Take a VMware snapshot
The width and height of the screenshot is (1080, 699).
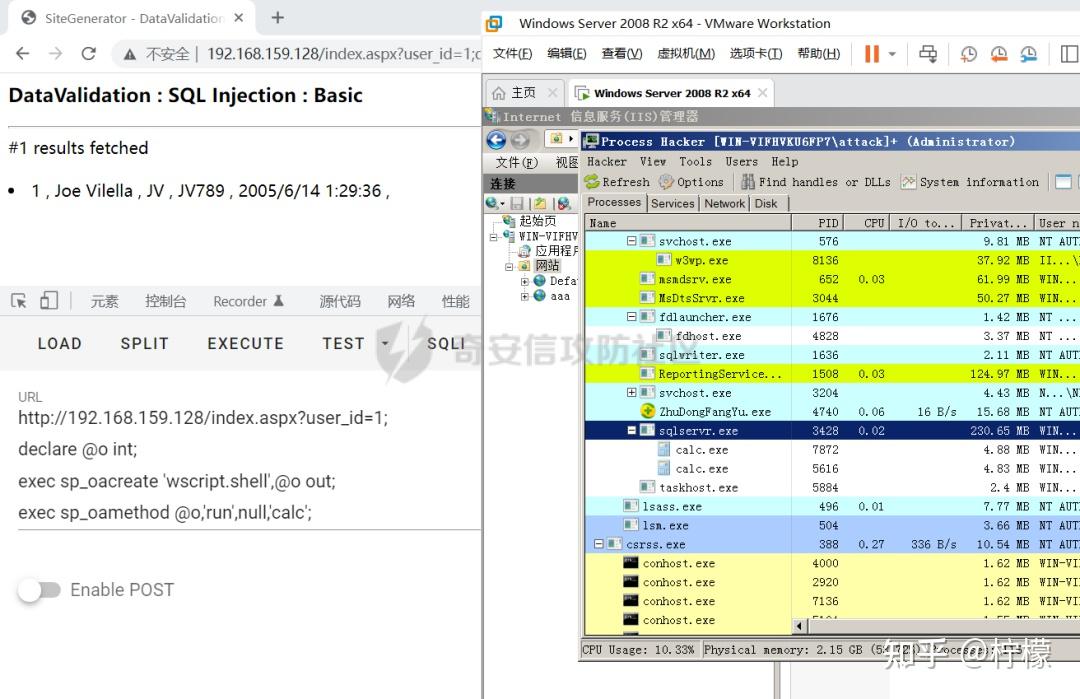click(968, 54)
